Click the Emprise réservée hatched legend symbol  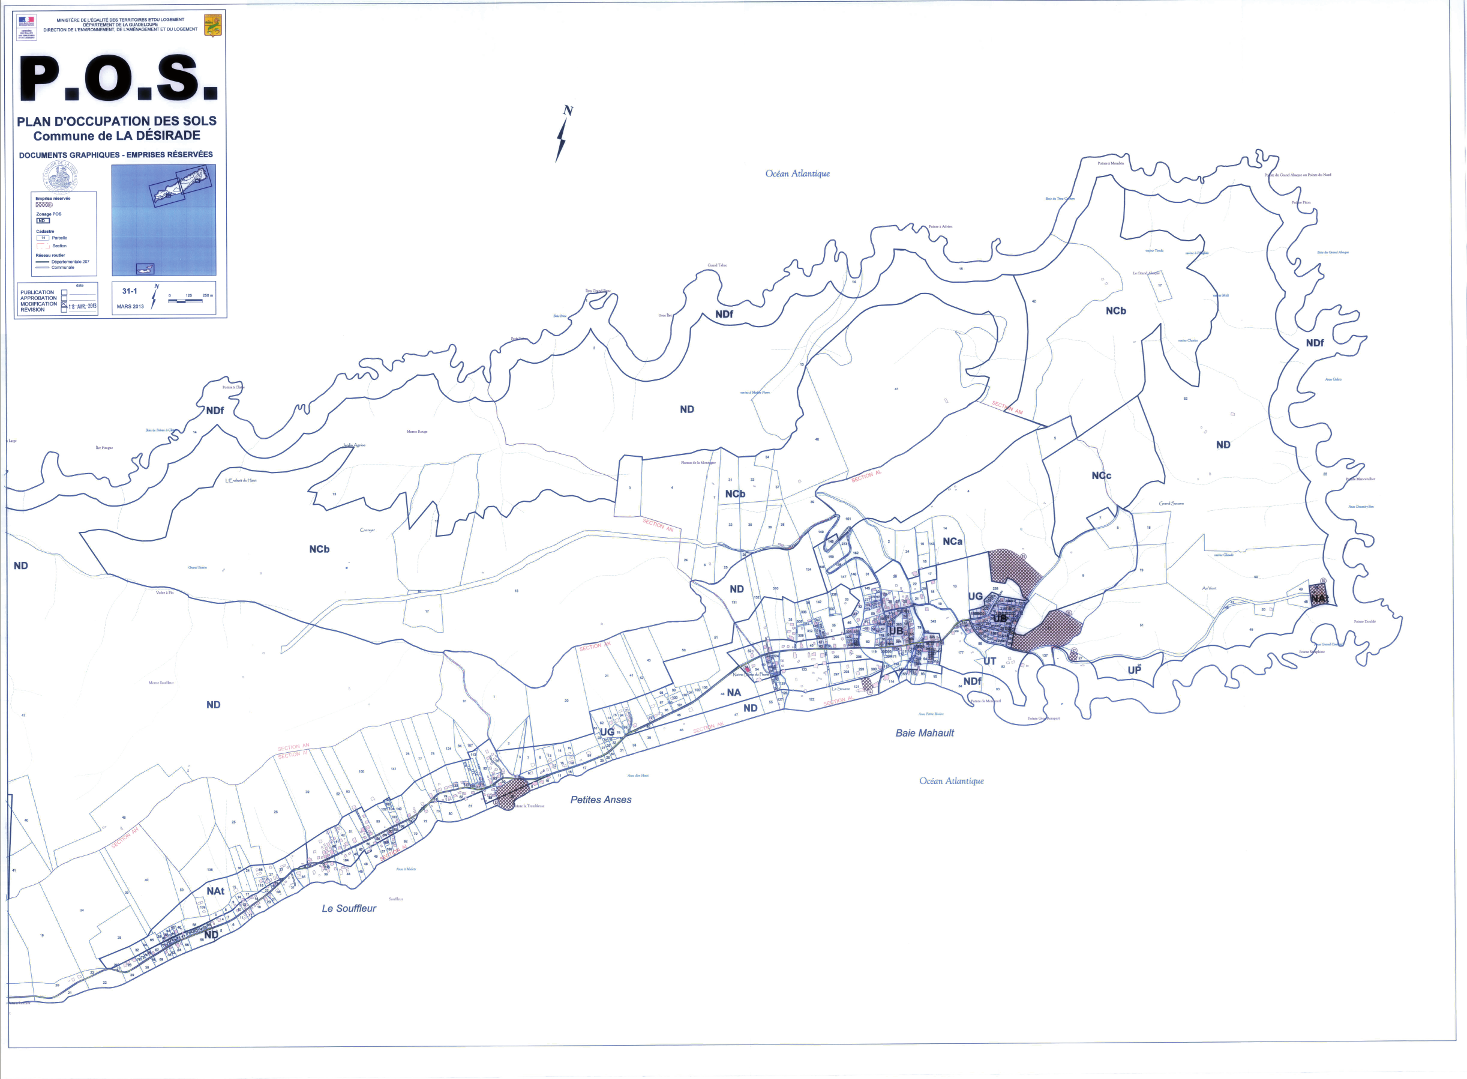click(43, 204)
